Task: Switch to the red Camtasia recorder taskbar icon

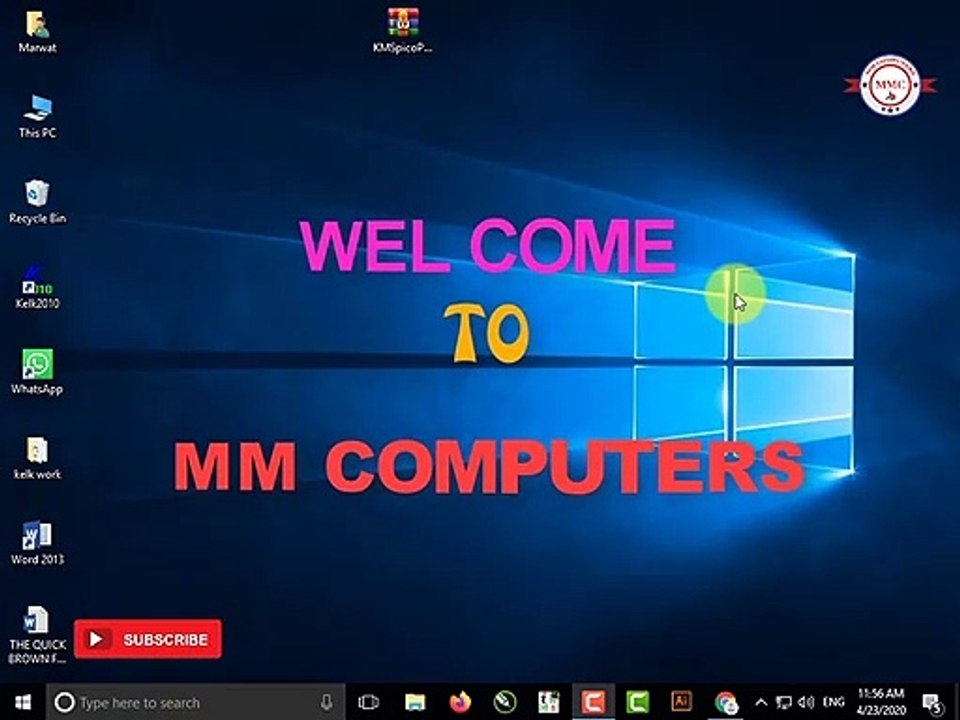Action: pos(593,702)
